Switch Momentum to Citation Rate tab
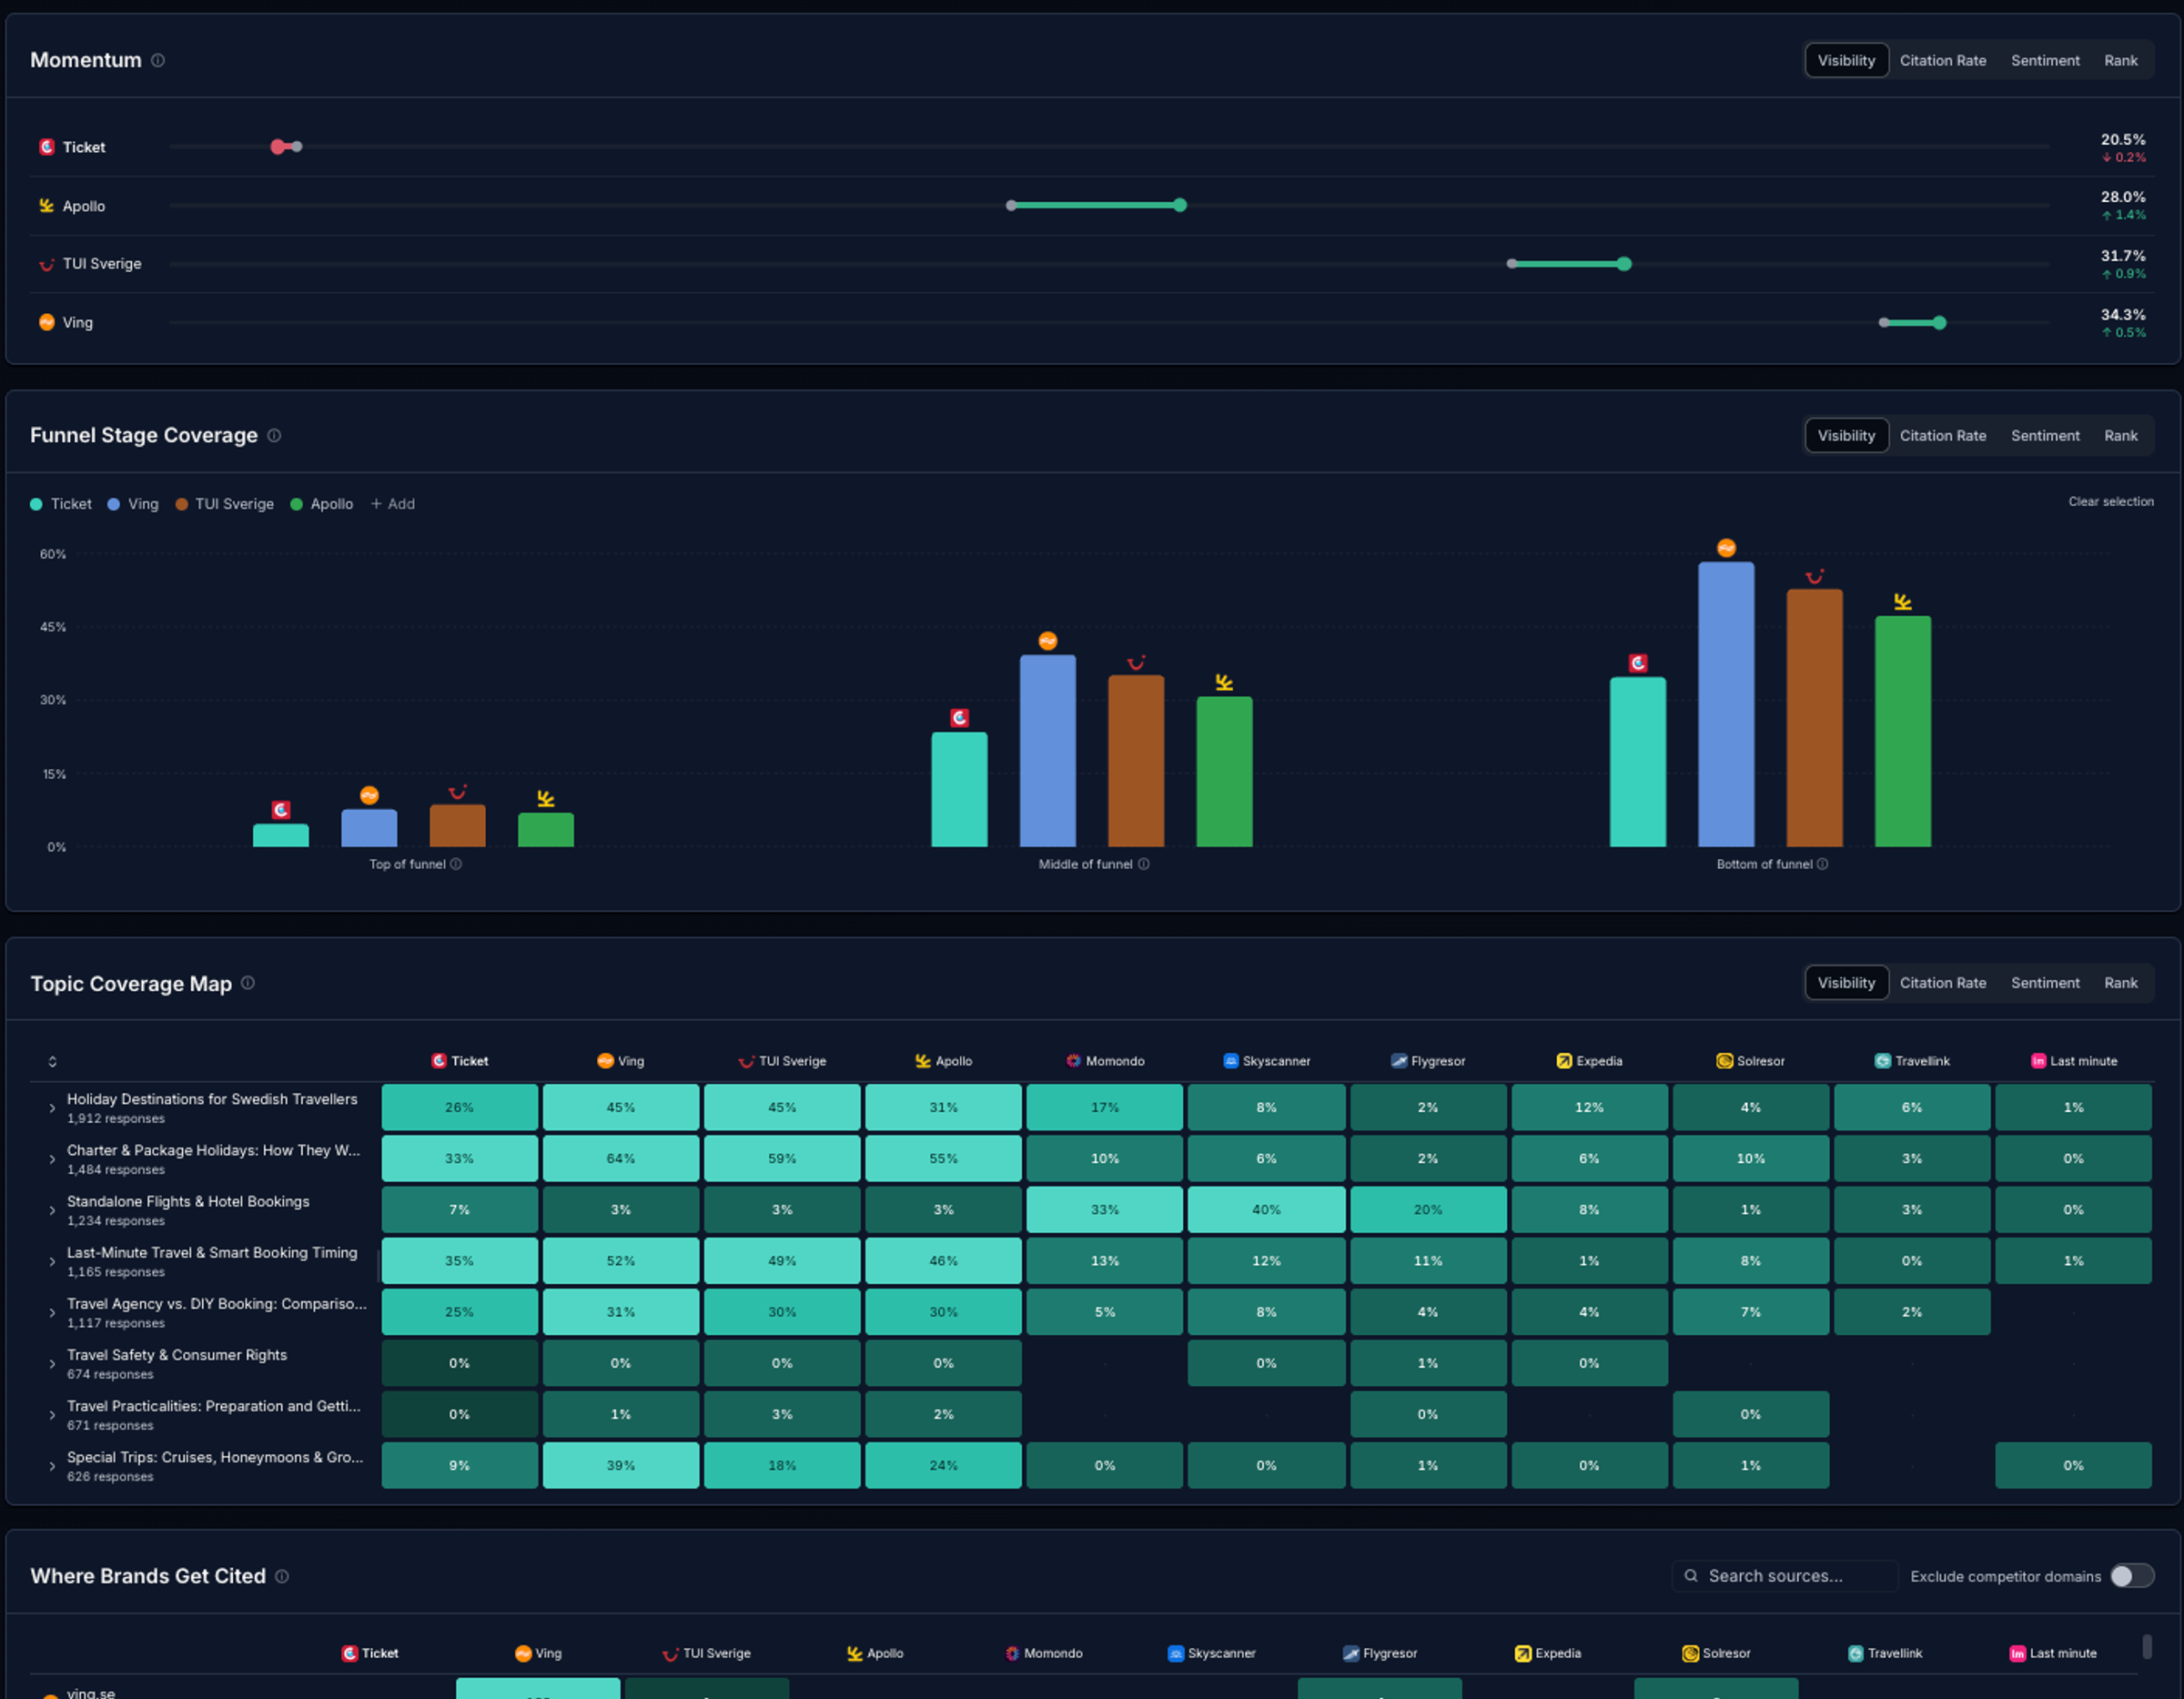This screenshot has width=2184, height=1699. pyautogui.click(x=1942, y=60)
